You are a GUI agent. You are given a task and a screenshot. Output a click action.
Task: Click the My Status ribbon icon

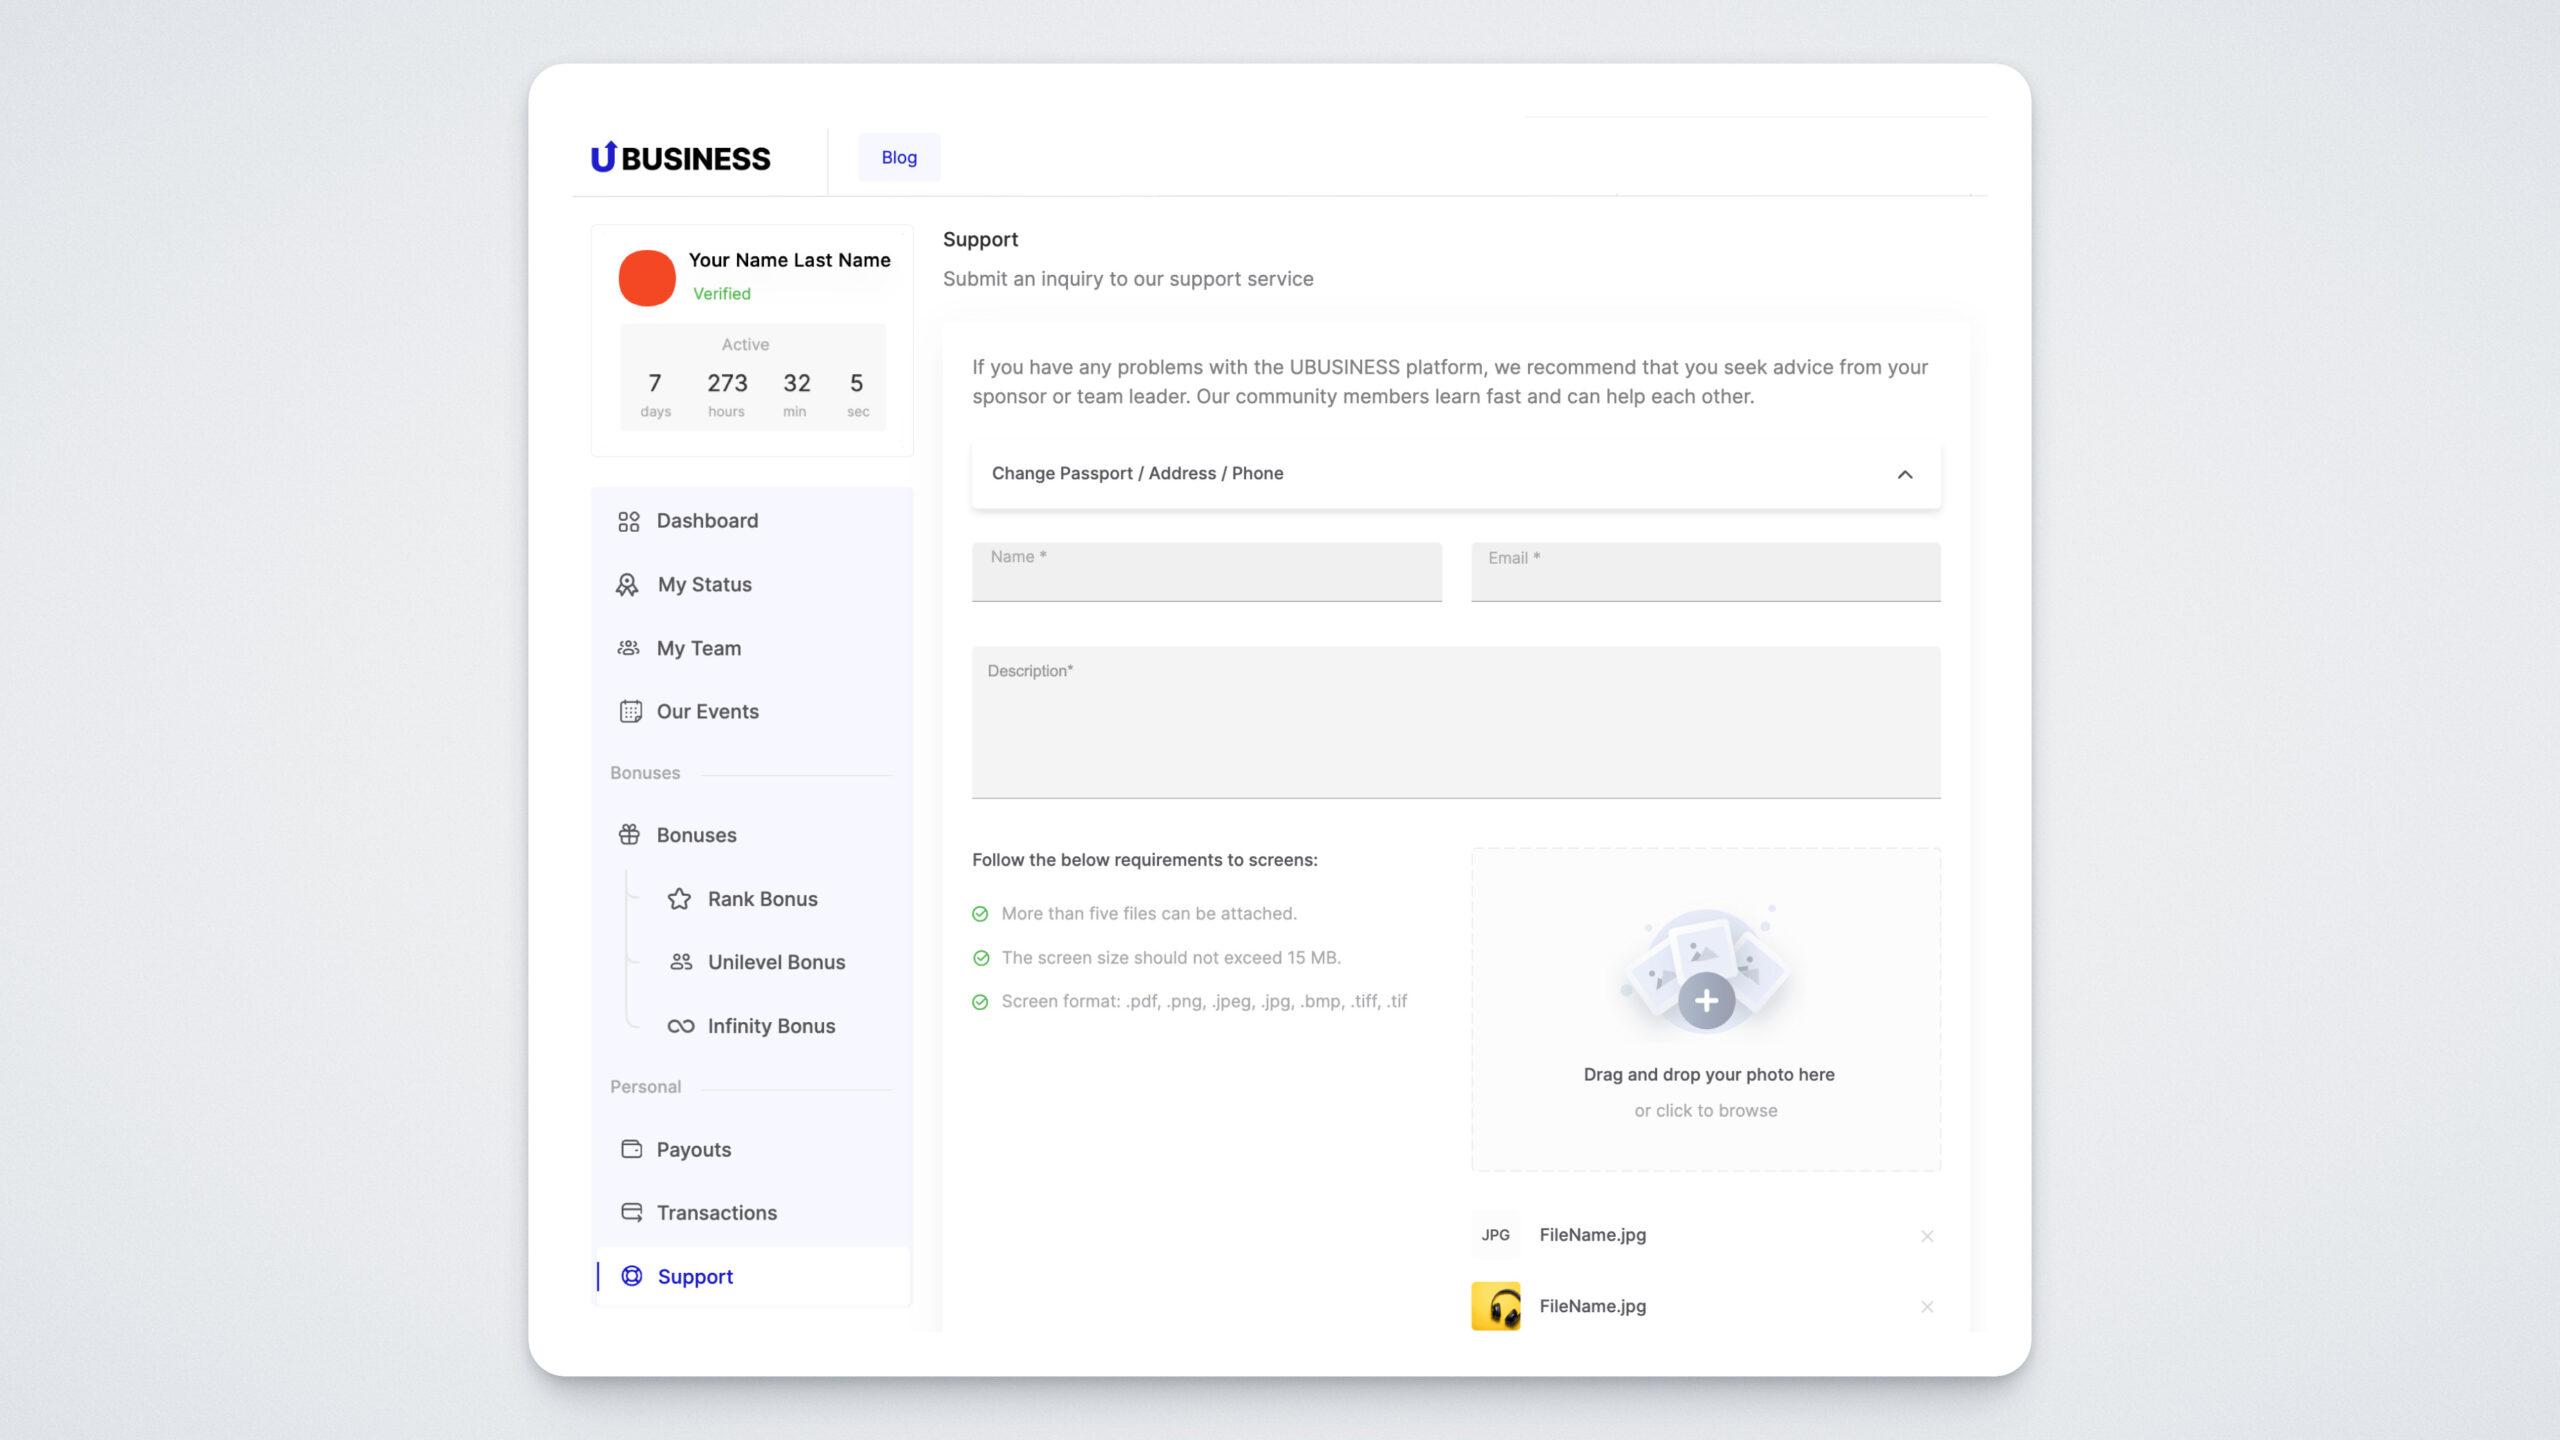(x=627, y=585)
